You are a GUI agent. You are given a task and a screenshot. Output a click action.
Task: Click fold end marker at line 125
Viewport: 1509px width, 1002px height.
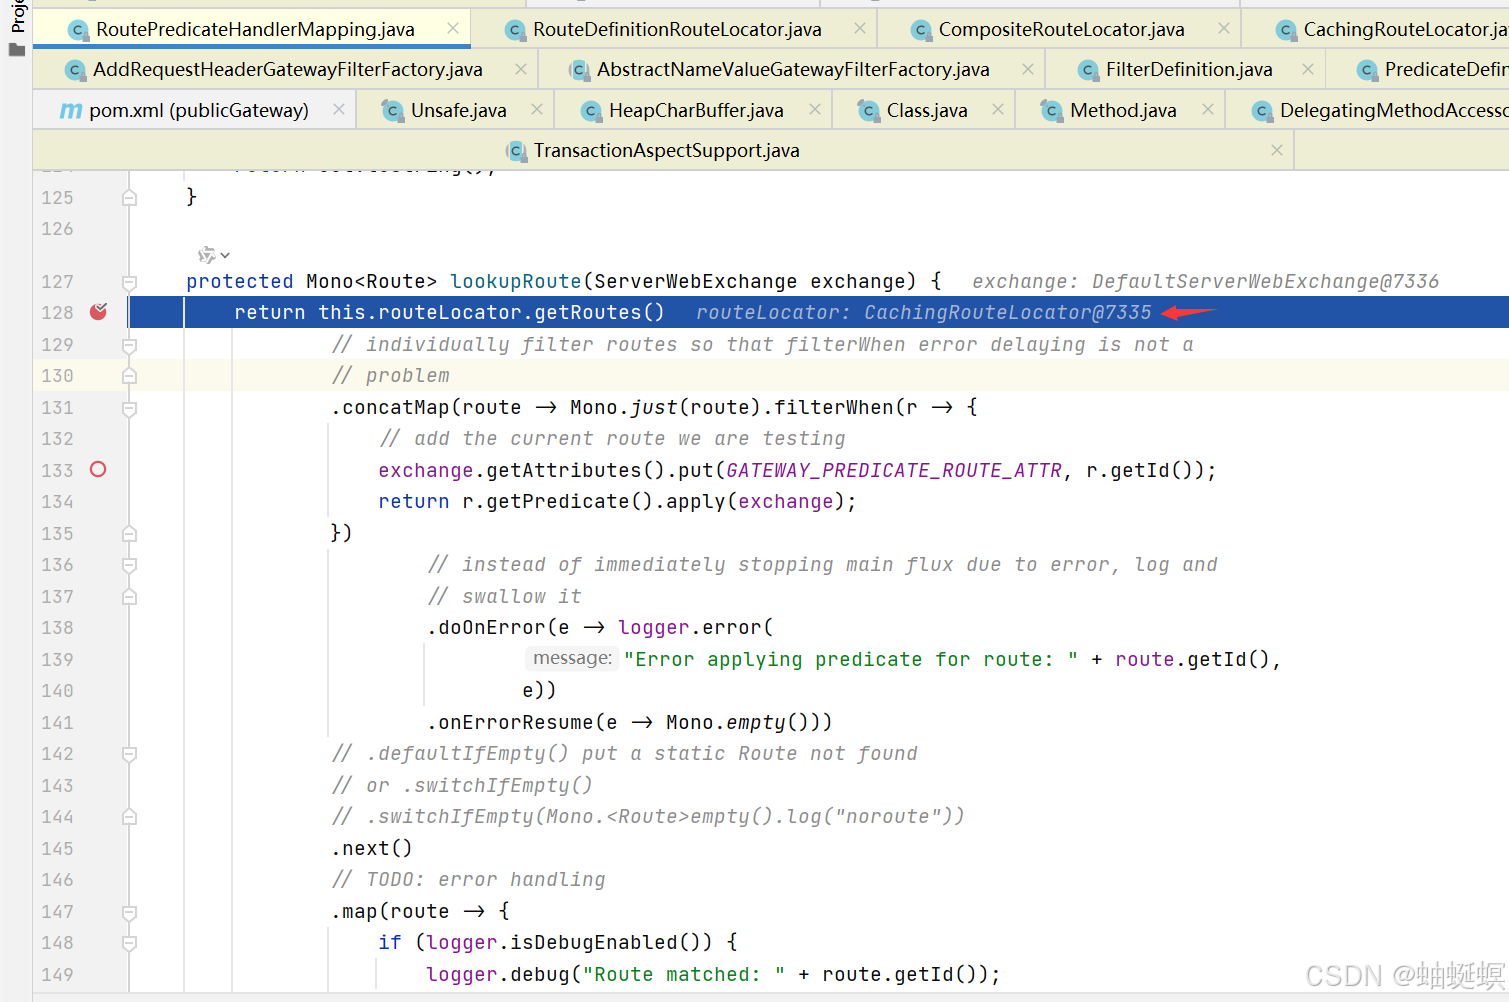[129, 198]
